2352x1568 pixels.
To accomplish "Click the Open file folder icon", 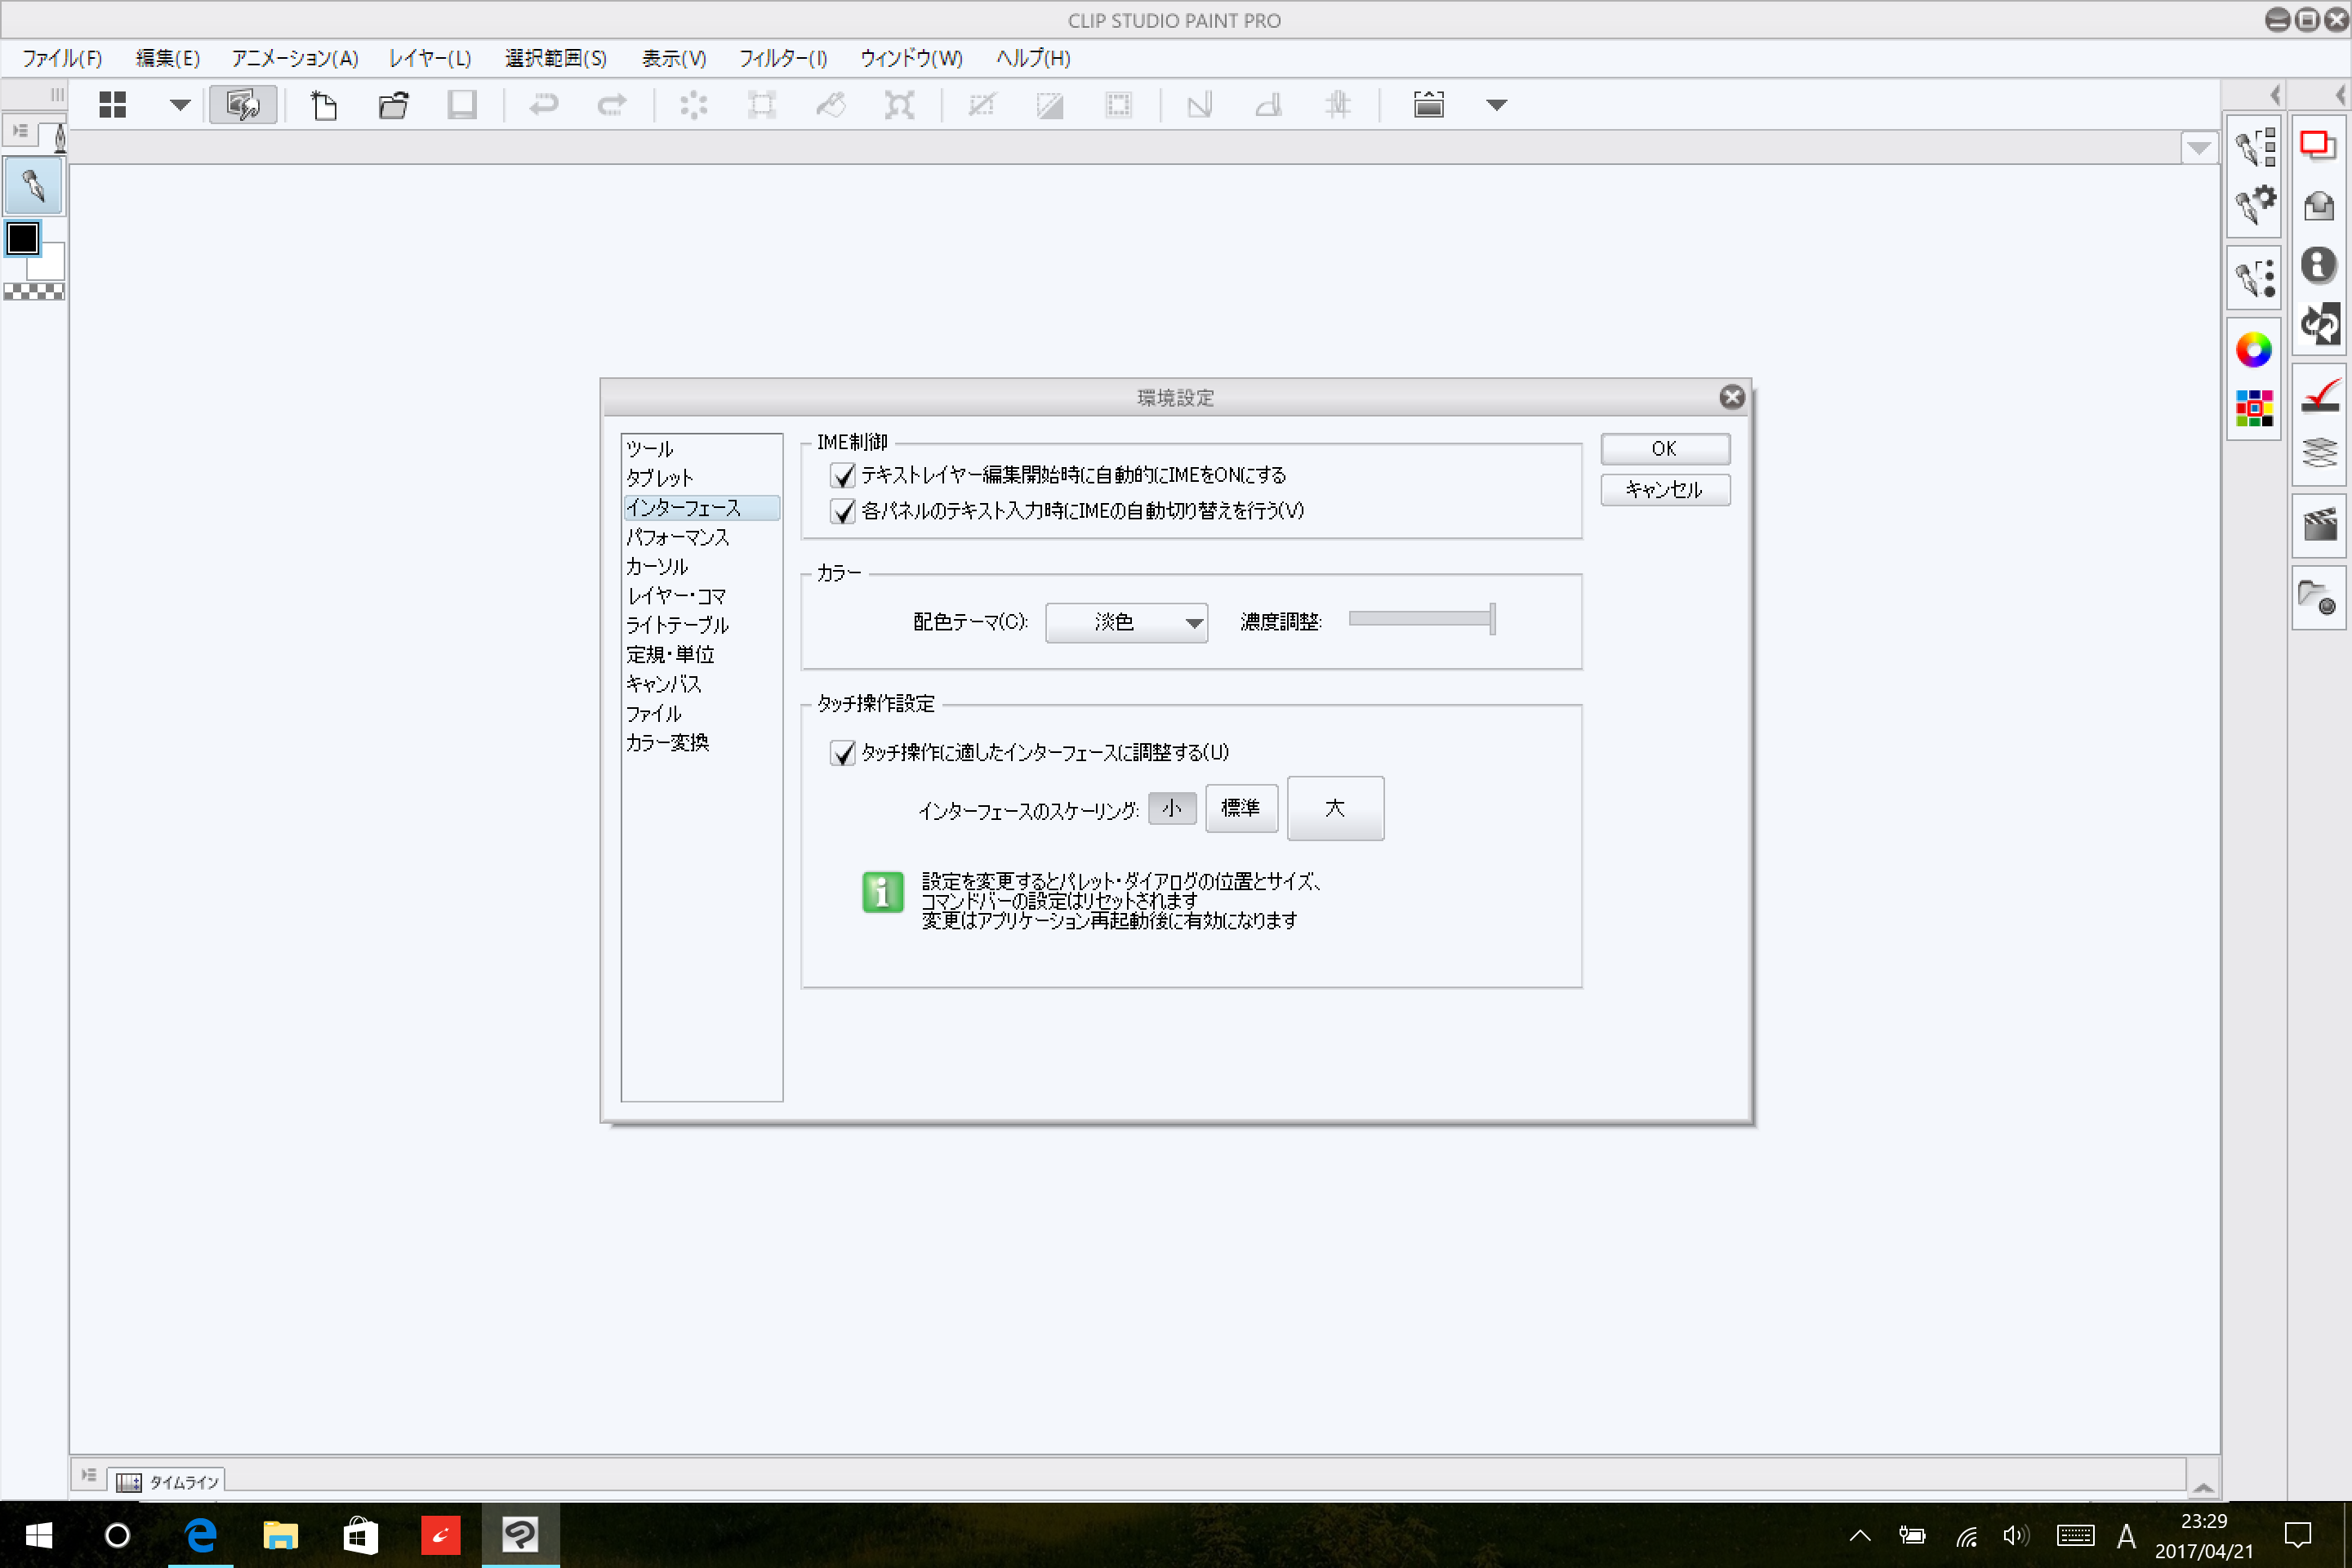I will [393, 105].
